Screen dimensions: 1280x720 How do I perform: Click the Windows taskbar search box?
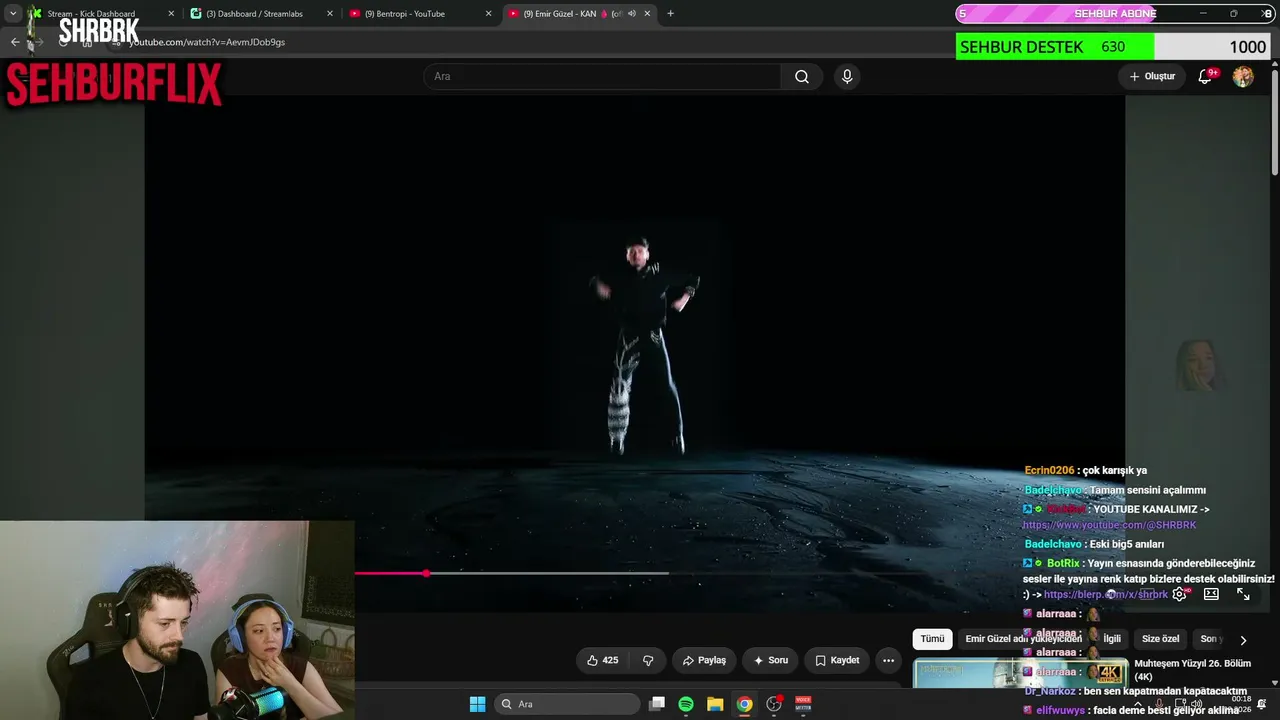(567, 704)
